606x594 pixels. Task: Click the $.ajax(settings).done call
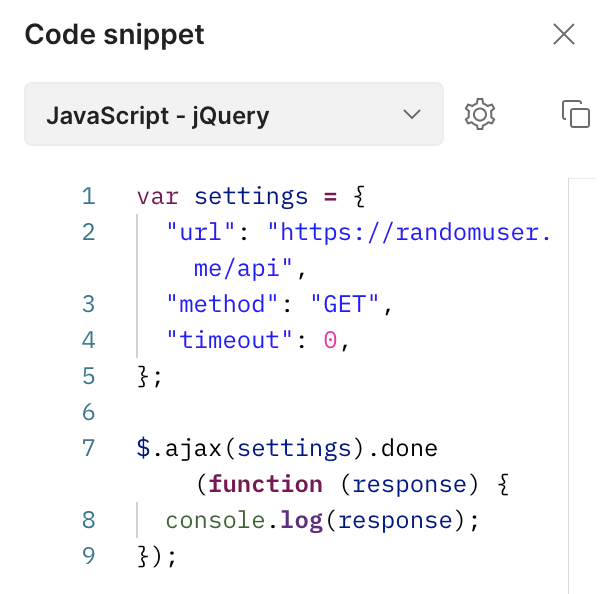tap(287, 448)
